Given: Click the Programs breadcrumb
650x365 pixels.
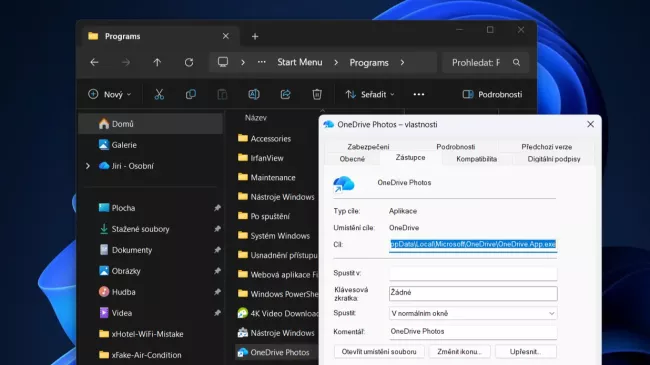Looking at the screenshot, I should click(x=369, y=63).
